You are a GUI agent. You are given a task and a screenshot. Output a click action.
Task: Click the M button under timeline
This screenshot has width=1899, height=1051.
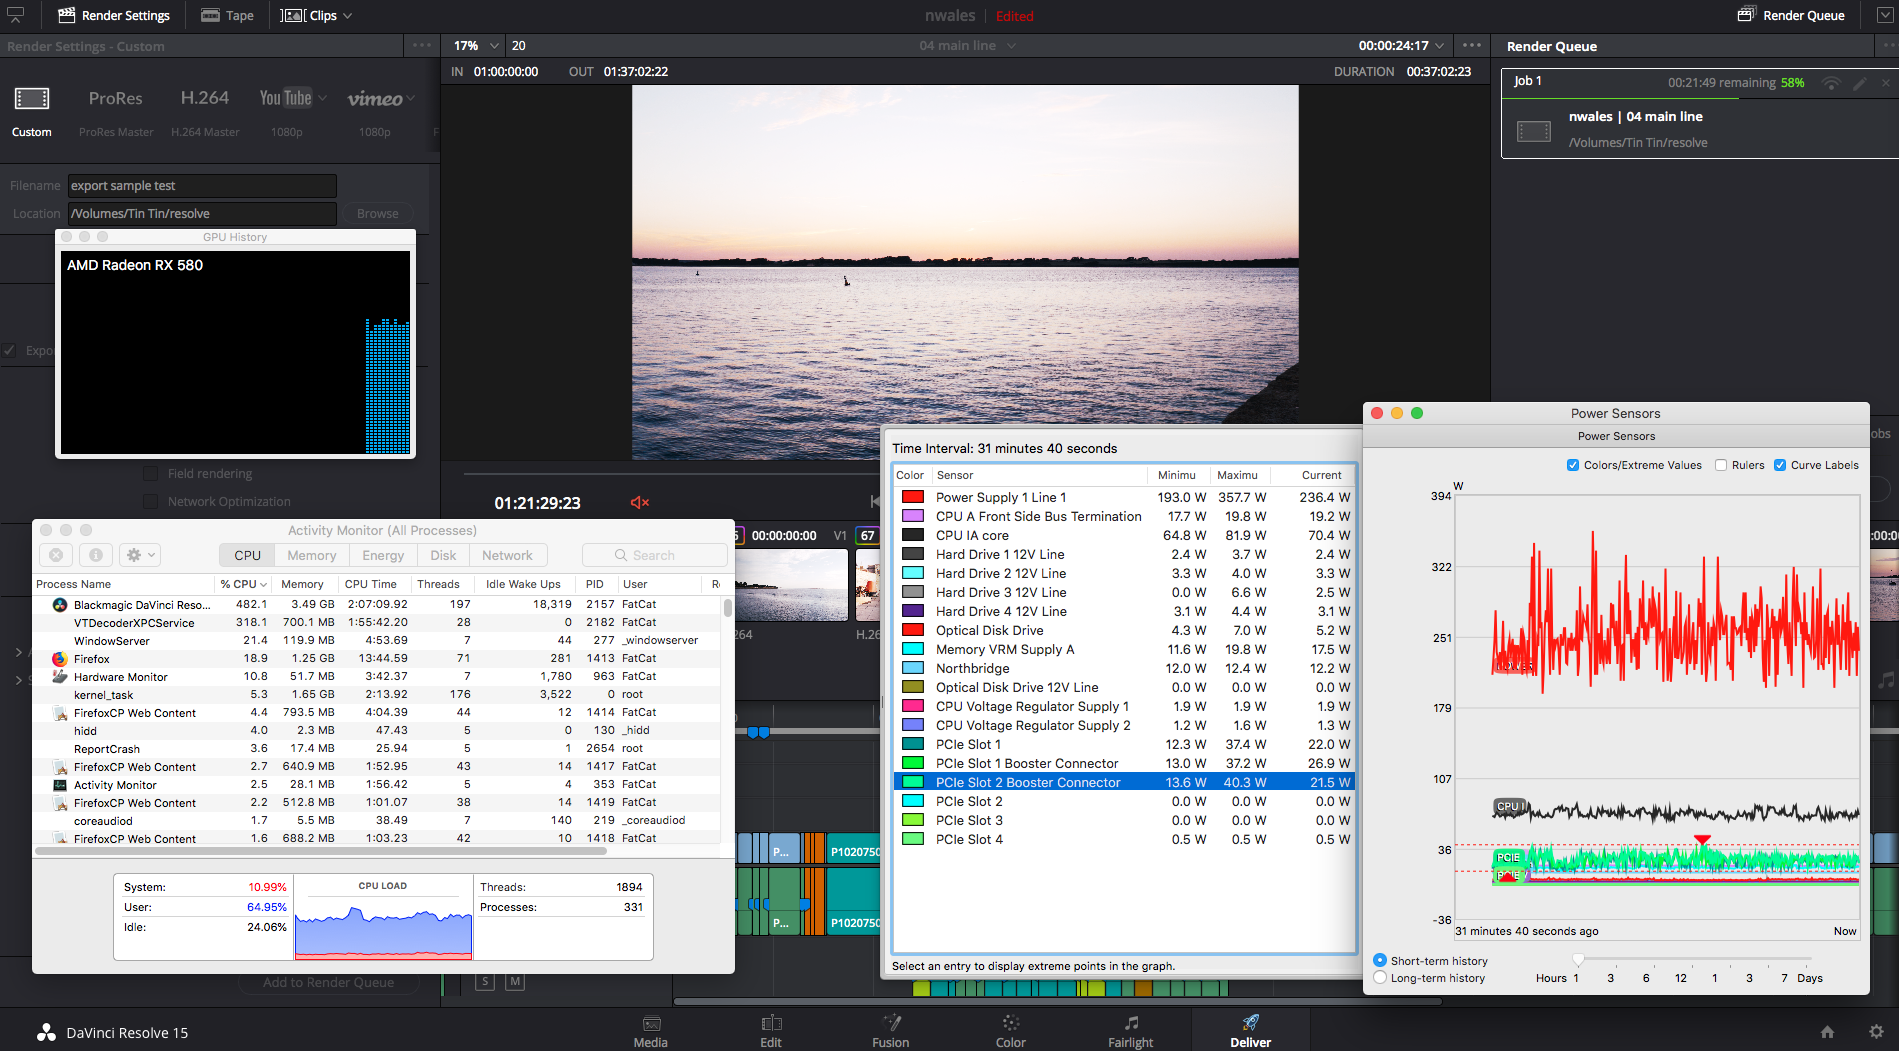tap(515, 982)
